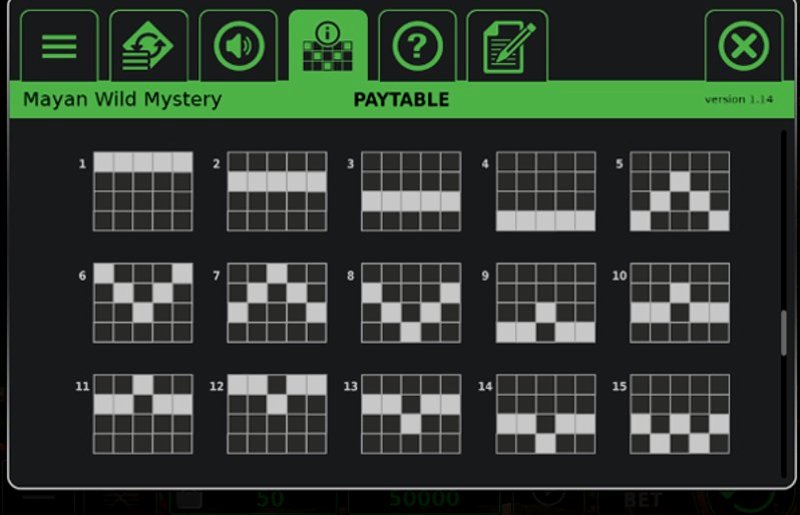The height and width of the screenshot is (515, 800).
Task: Select payline 1 diagram
Action: 143,192
